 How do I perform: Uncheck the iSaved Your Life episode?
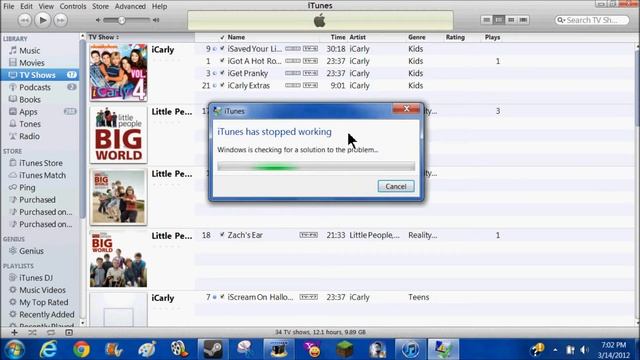[222, 49]
